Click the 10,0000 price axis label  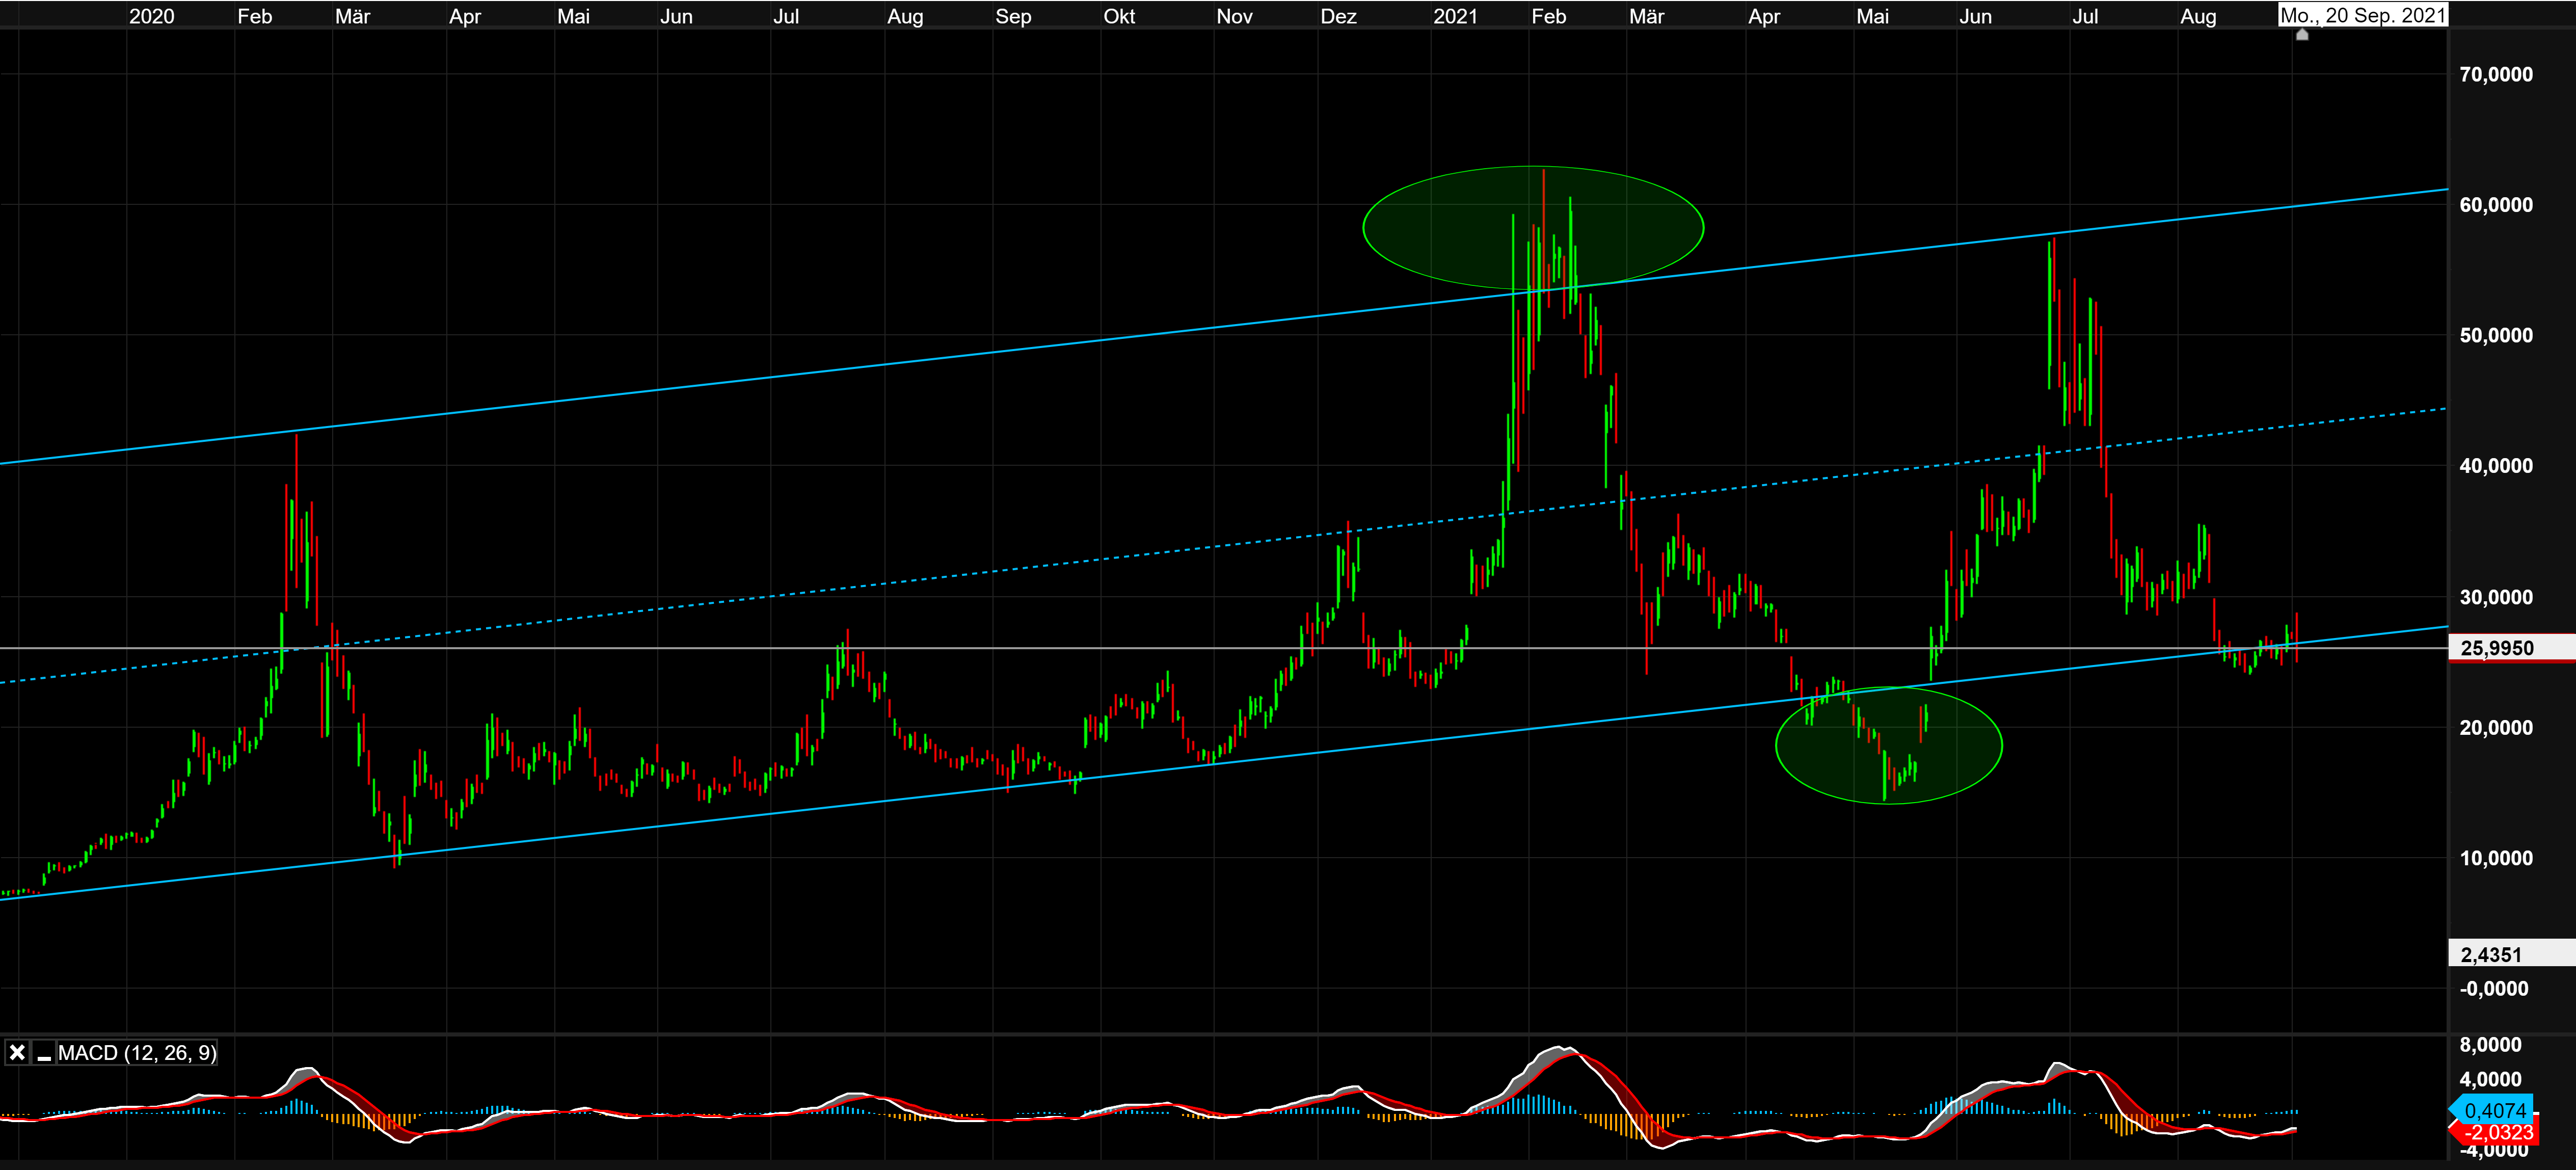[x=2496, y=858]
